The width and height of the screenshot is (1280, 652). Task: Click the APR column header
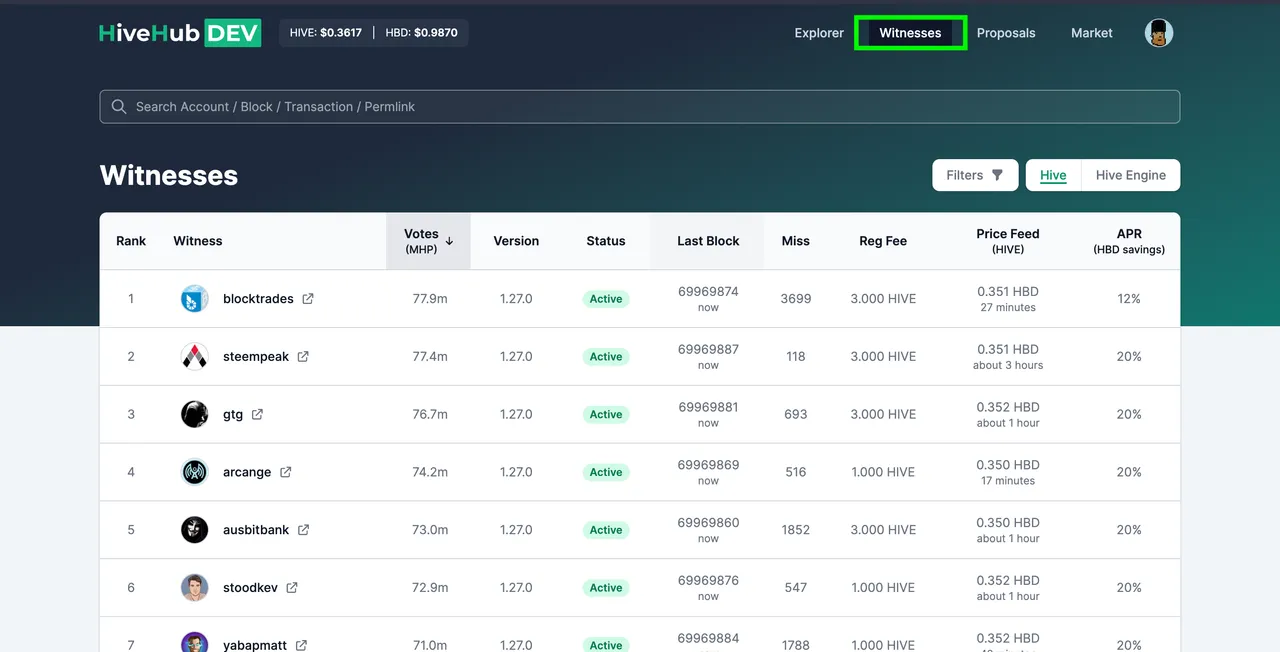click(x=1129, y=241)
